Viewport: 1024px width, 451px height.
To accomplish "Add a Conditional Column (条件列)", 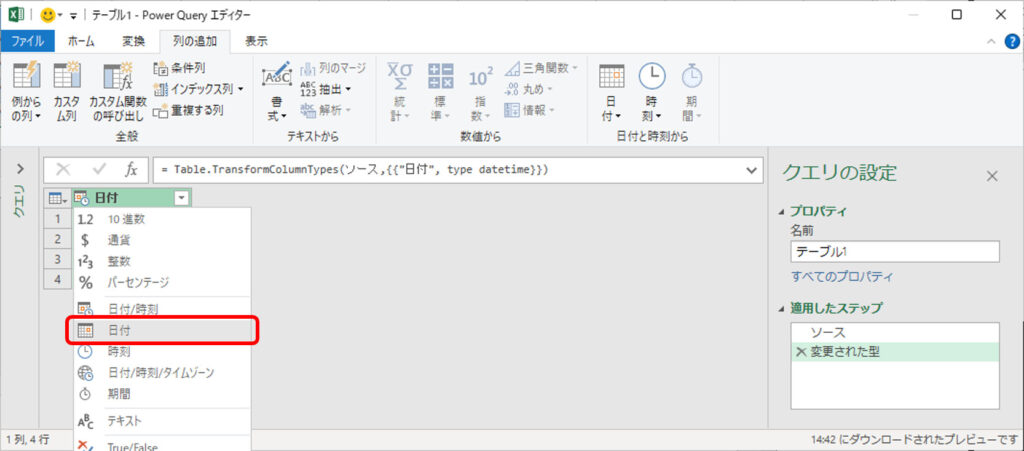I will pos(180,68).
